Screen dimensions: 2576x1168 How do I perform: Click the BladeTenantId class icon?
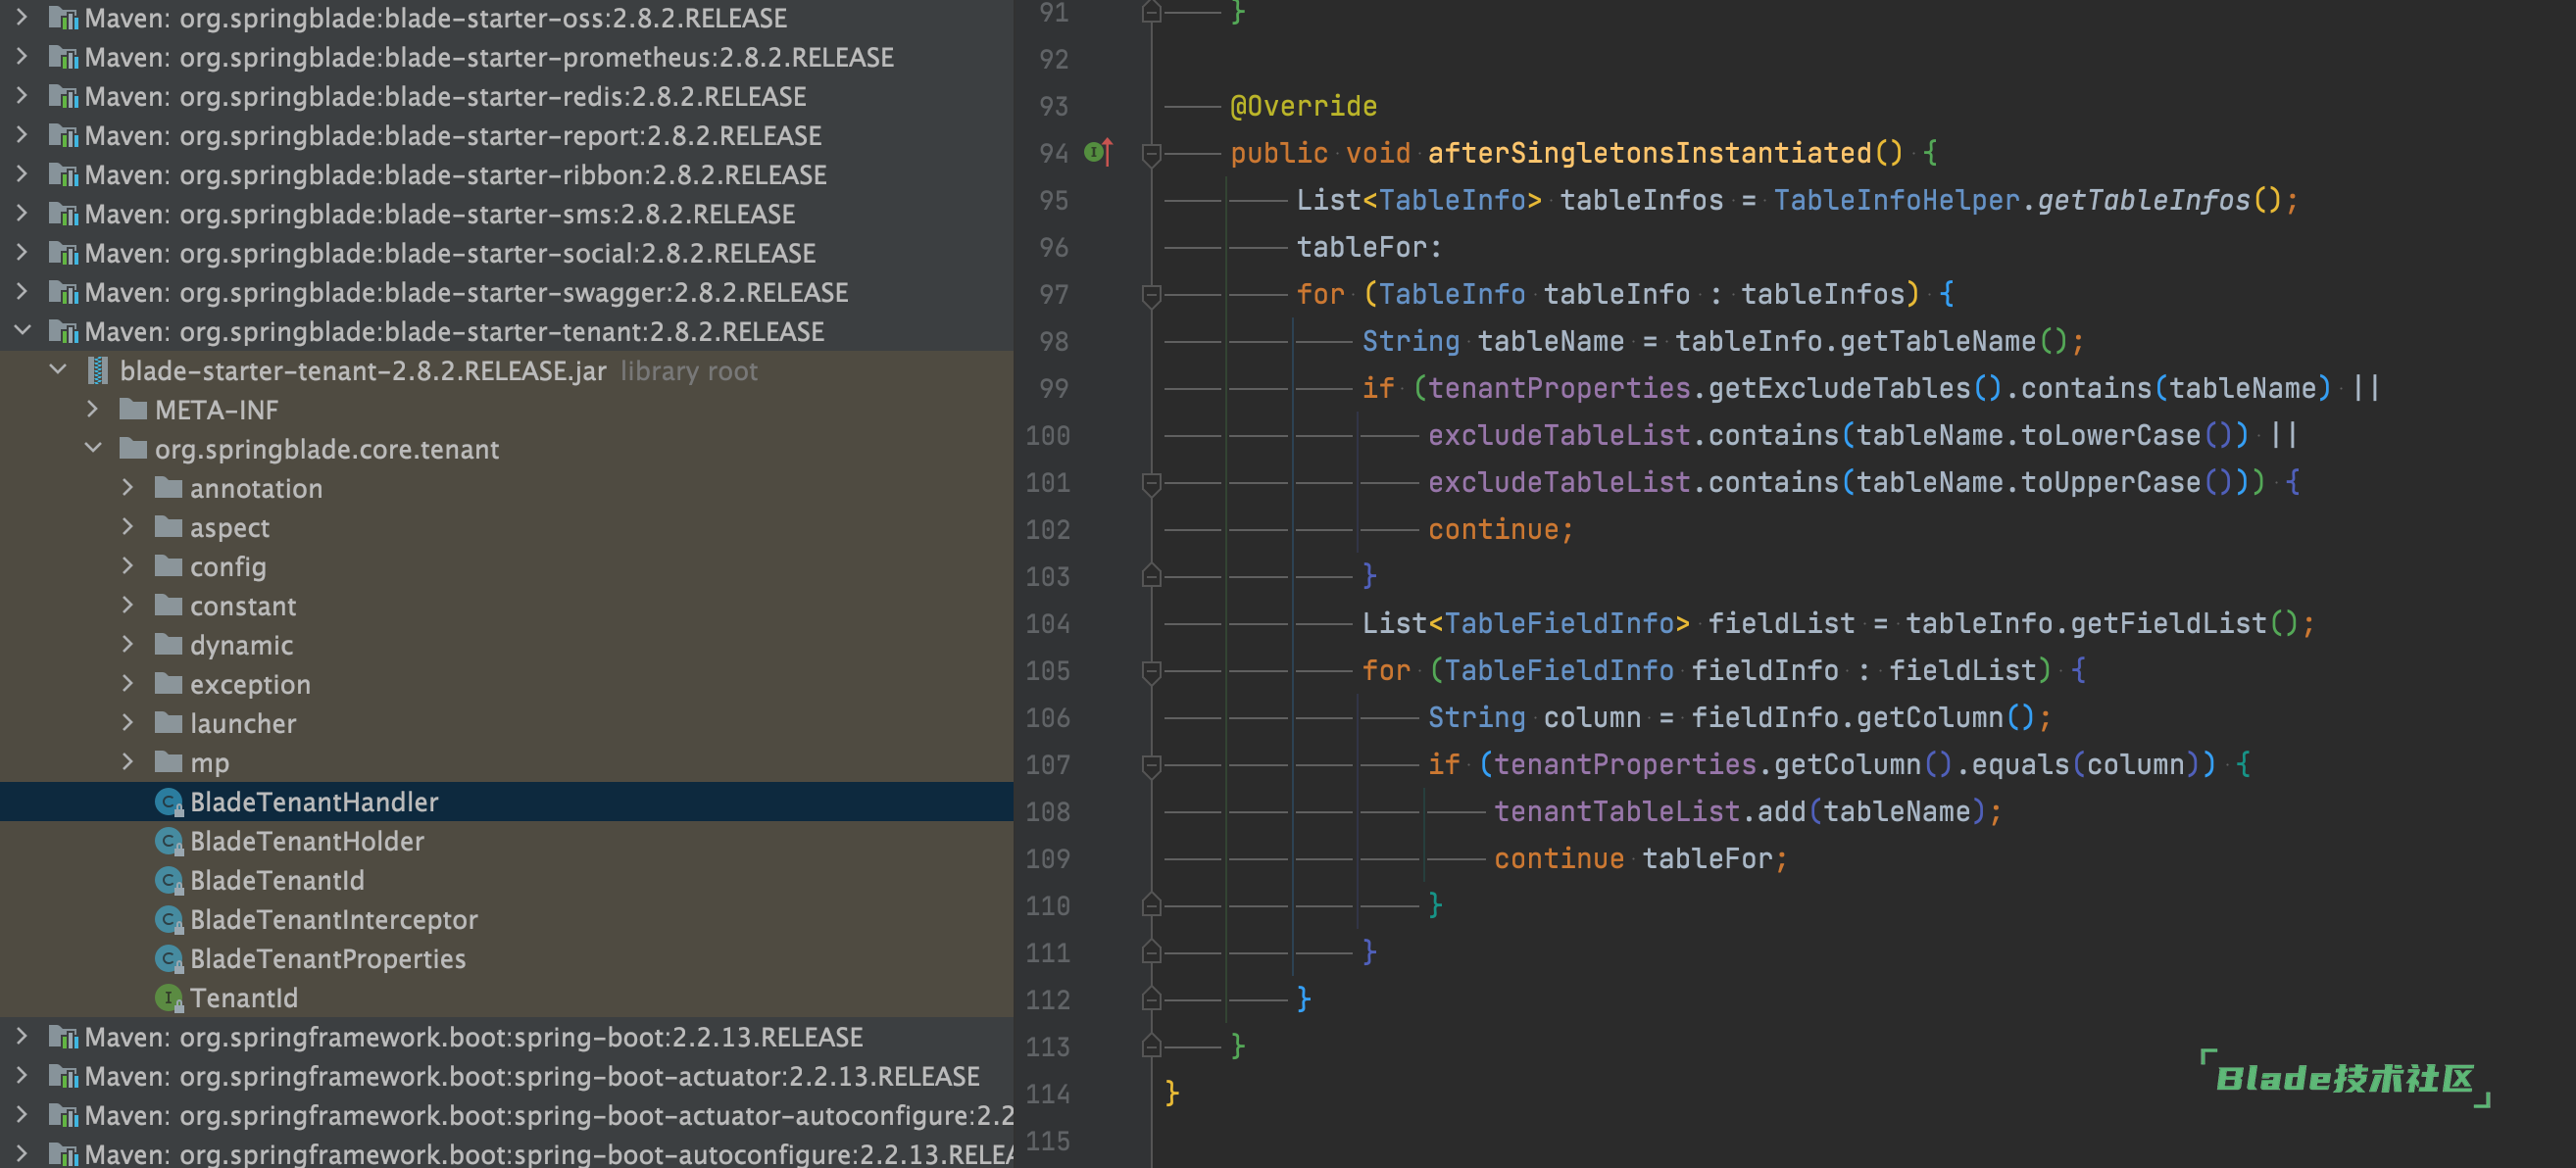[x=169, y=880]
